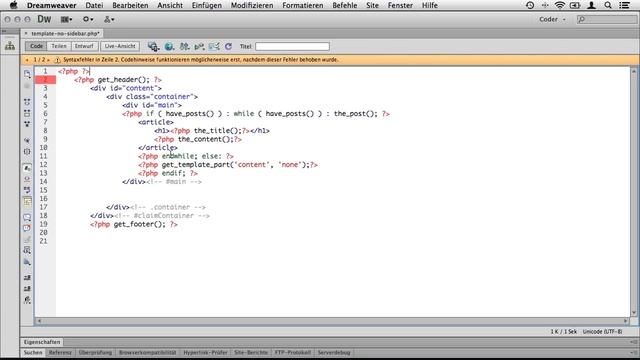Viewport: 640px width, 360px height.
Task: Click the Remove Comment icon
Action: [x=27, y=228]
